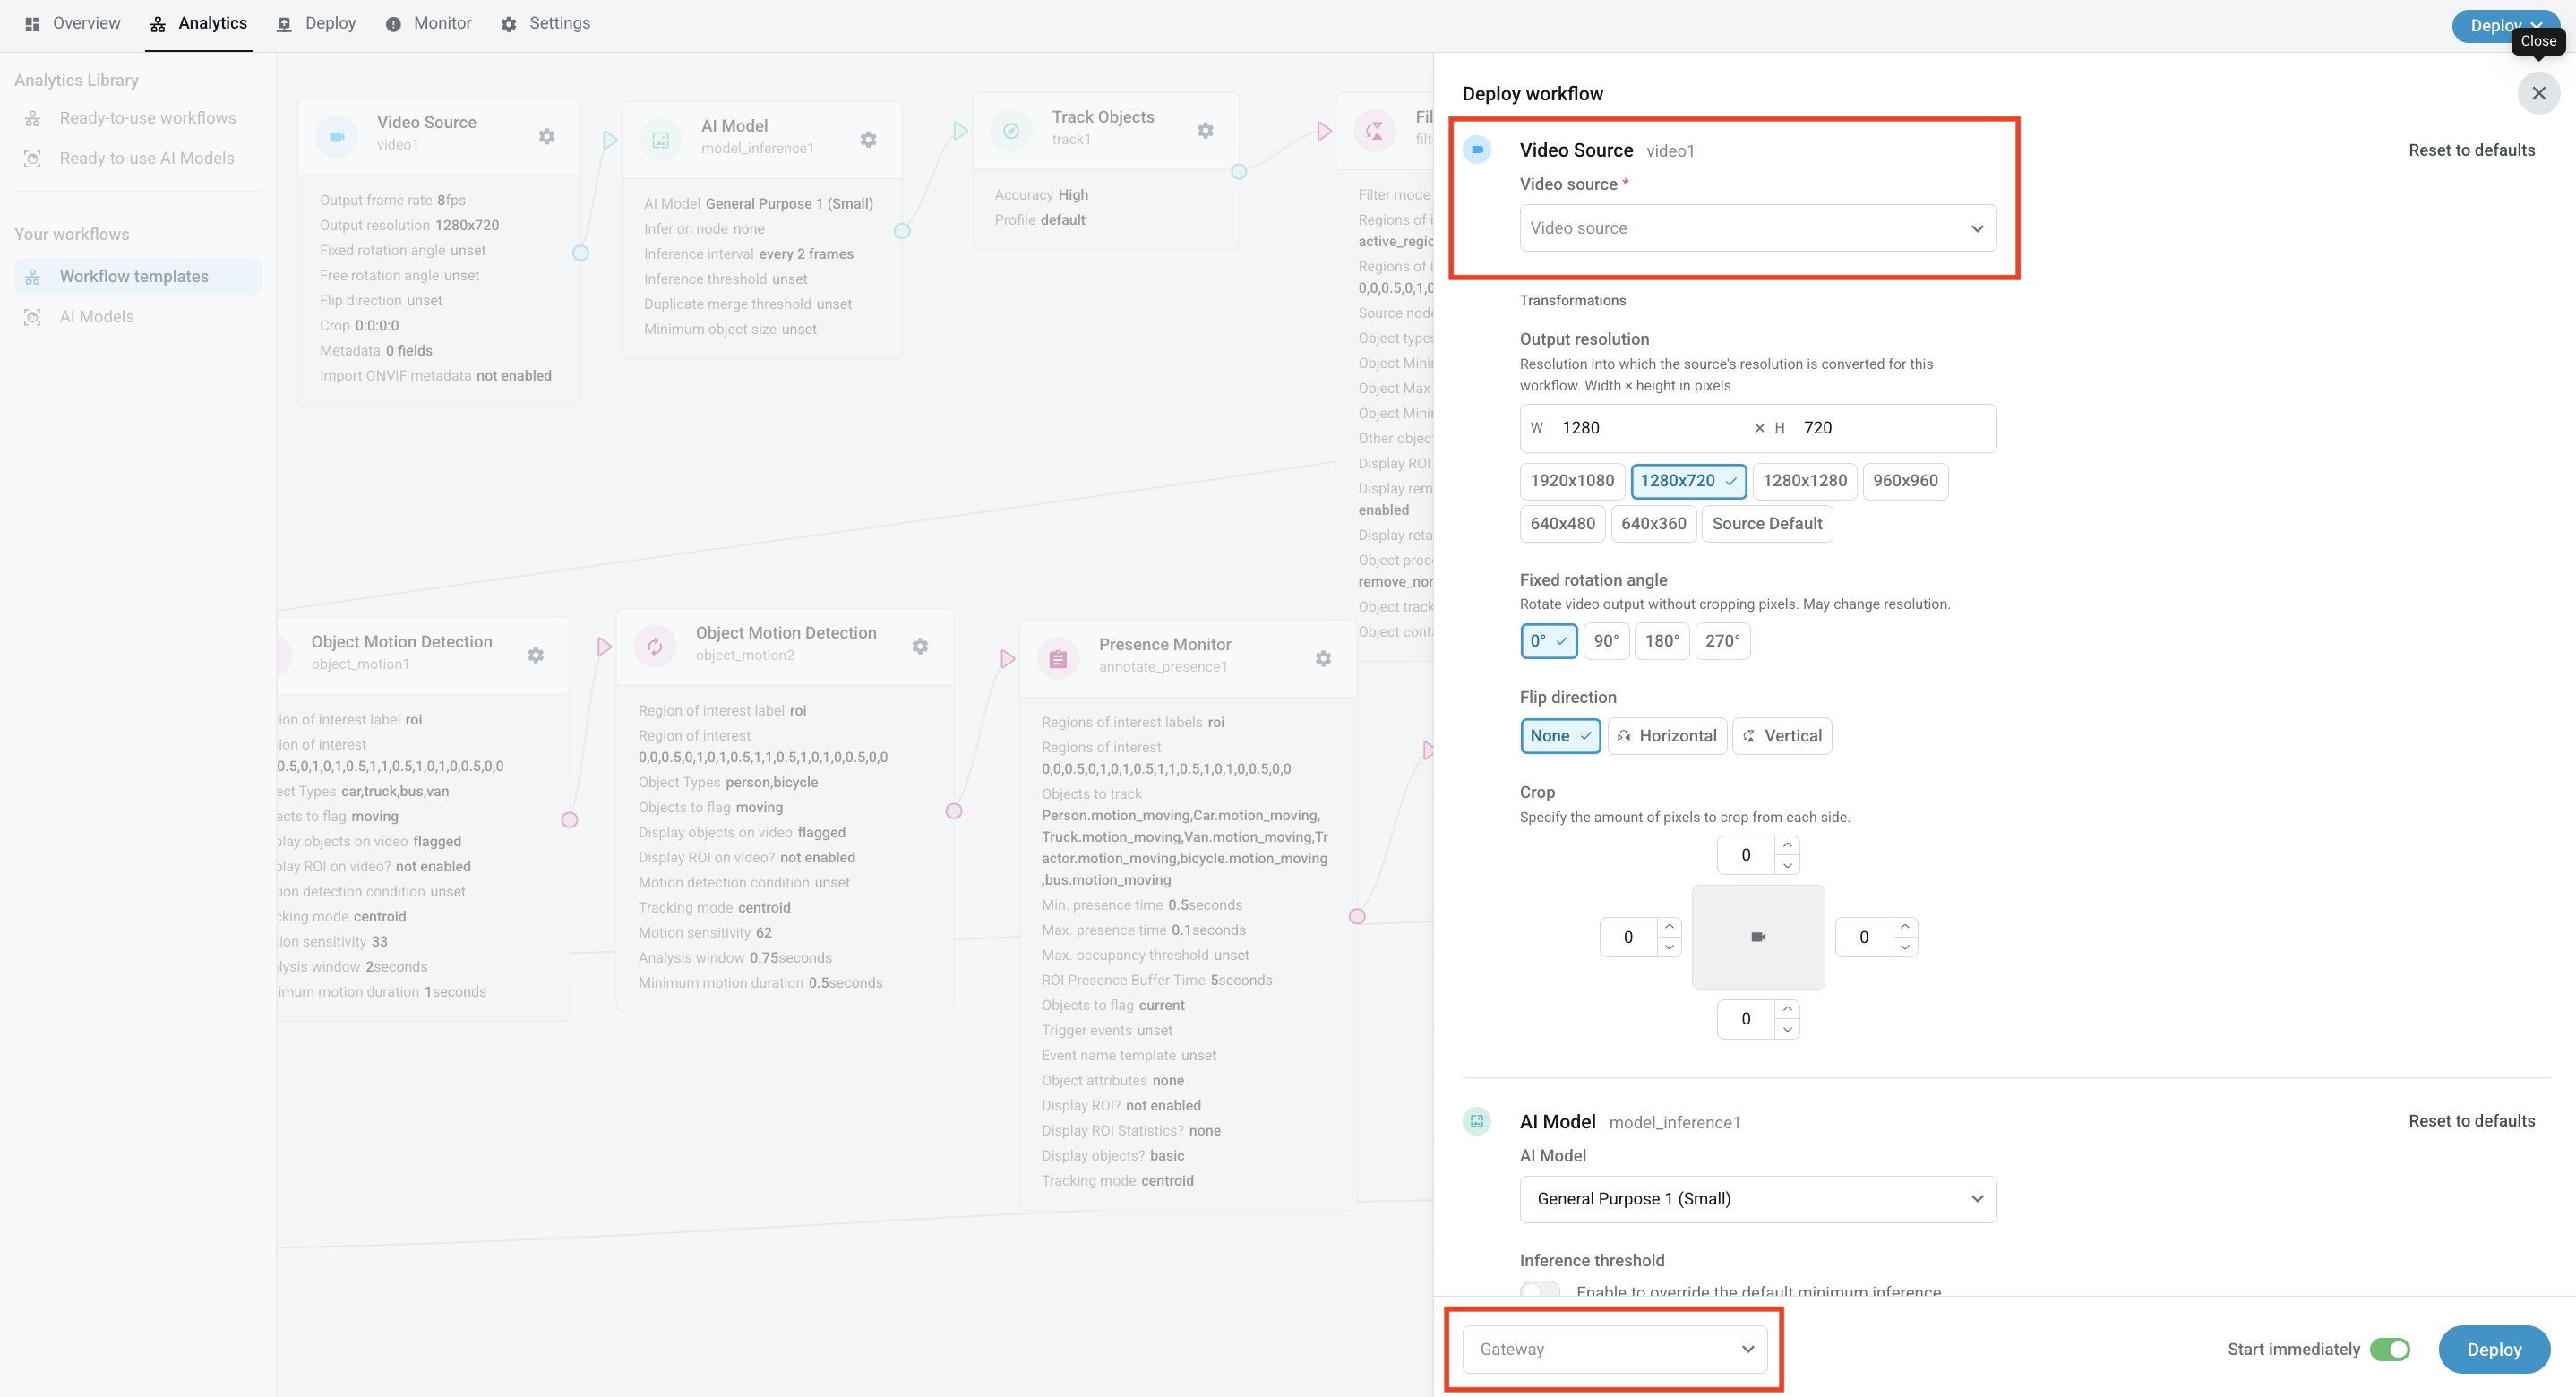Choose the Source Default resolution preset

coord(1767,524)
